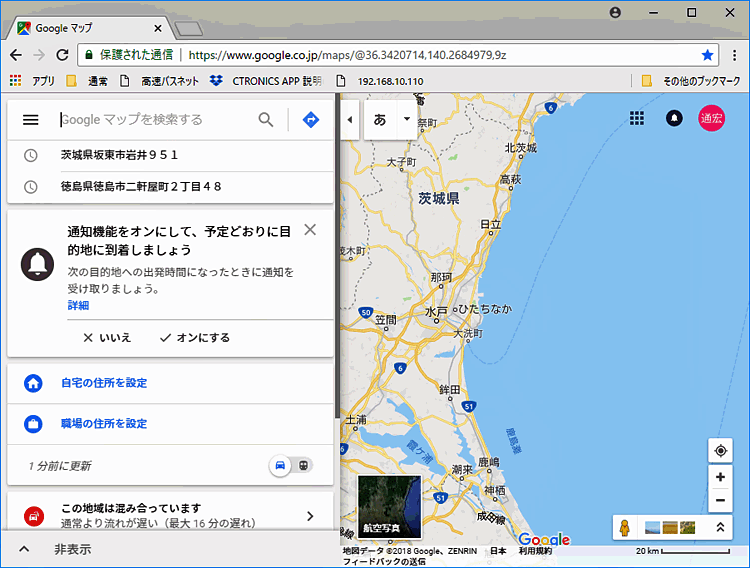Decline notifications with いいえ
Screen dimensions: 750x568
(107, 338)
